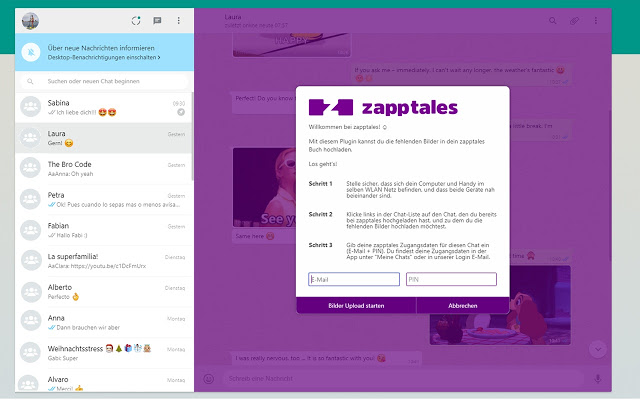Screen dimensions: 640x400
Task: Open the Laura chat
Action: 104,138
